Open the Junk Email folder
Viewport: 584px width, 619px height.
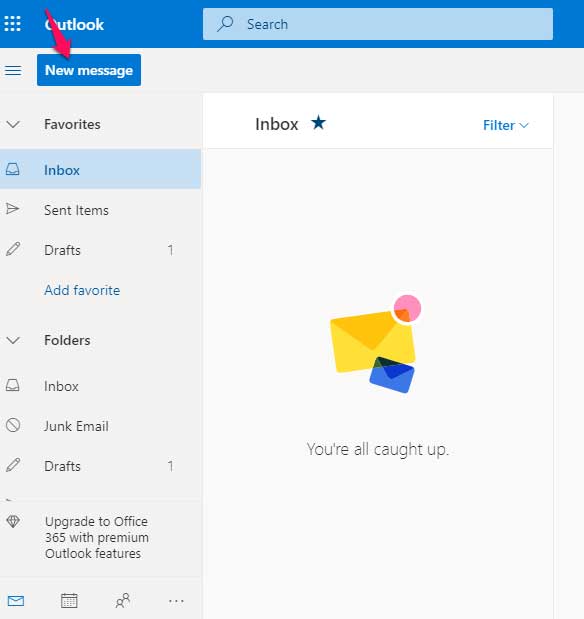tap(100, 426)
